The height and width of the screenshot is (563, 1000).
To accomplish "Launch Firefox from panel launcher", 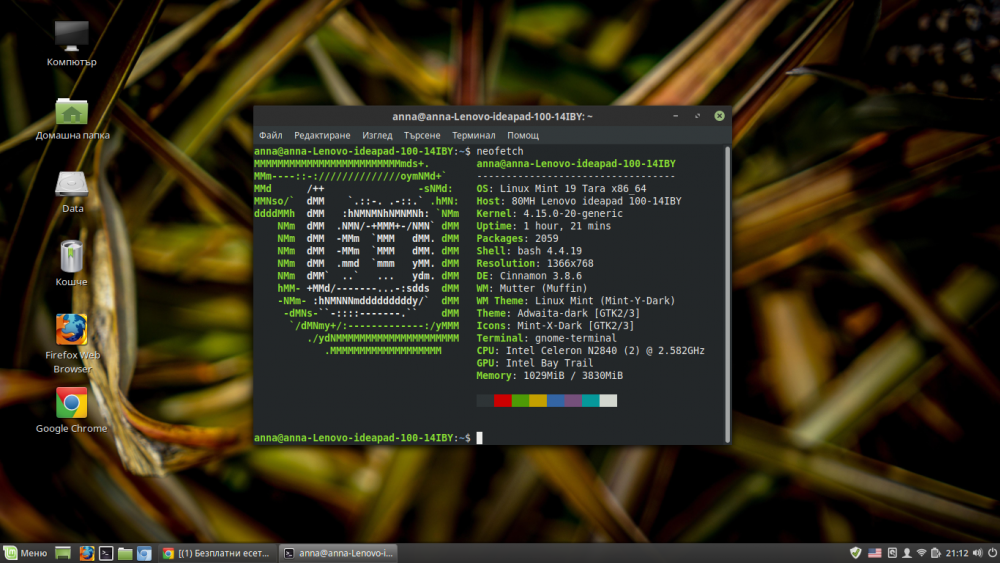I will (x=87, y=553).
